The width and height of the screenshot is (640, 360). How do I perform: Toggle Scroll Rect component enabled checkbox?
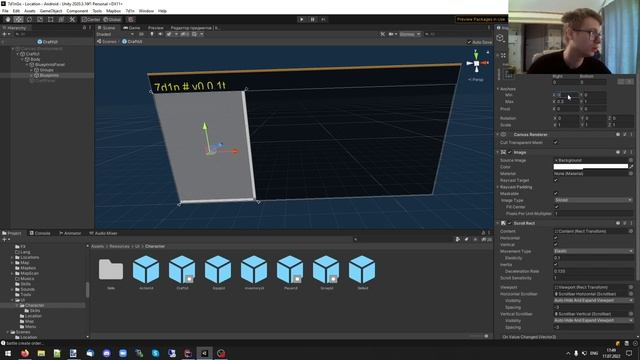pyautogui.click(x=510, y=223)
